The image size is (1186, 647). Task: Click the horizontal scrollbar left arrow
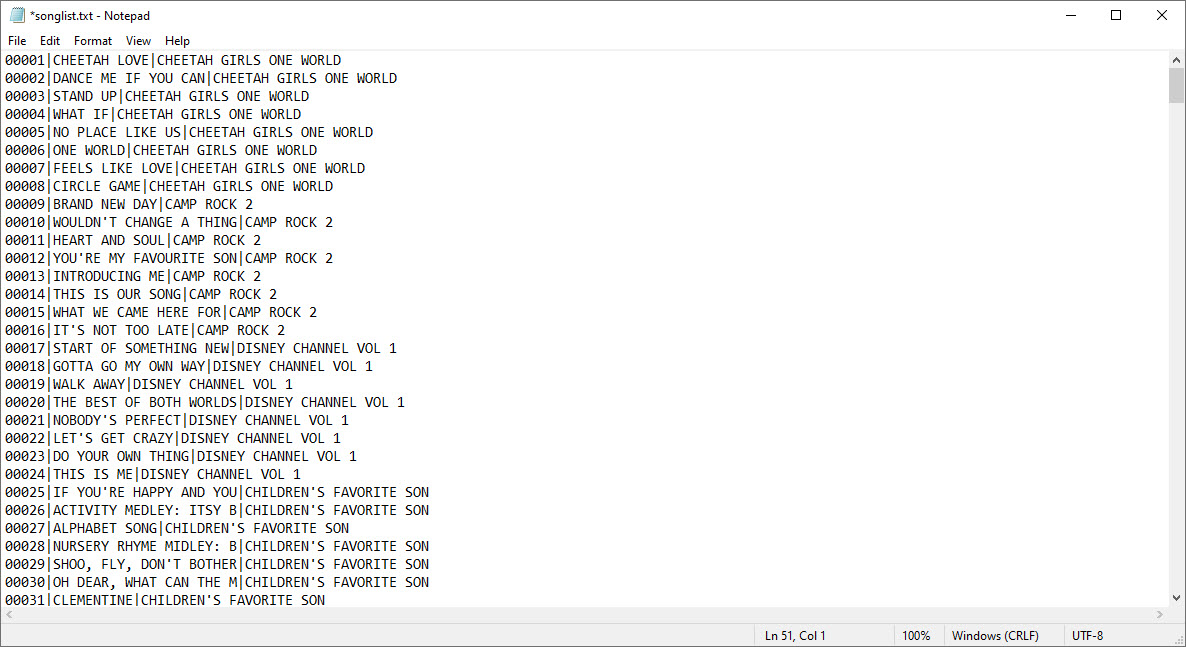[9, 614]
